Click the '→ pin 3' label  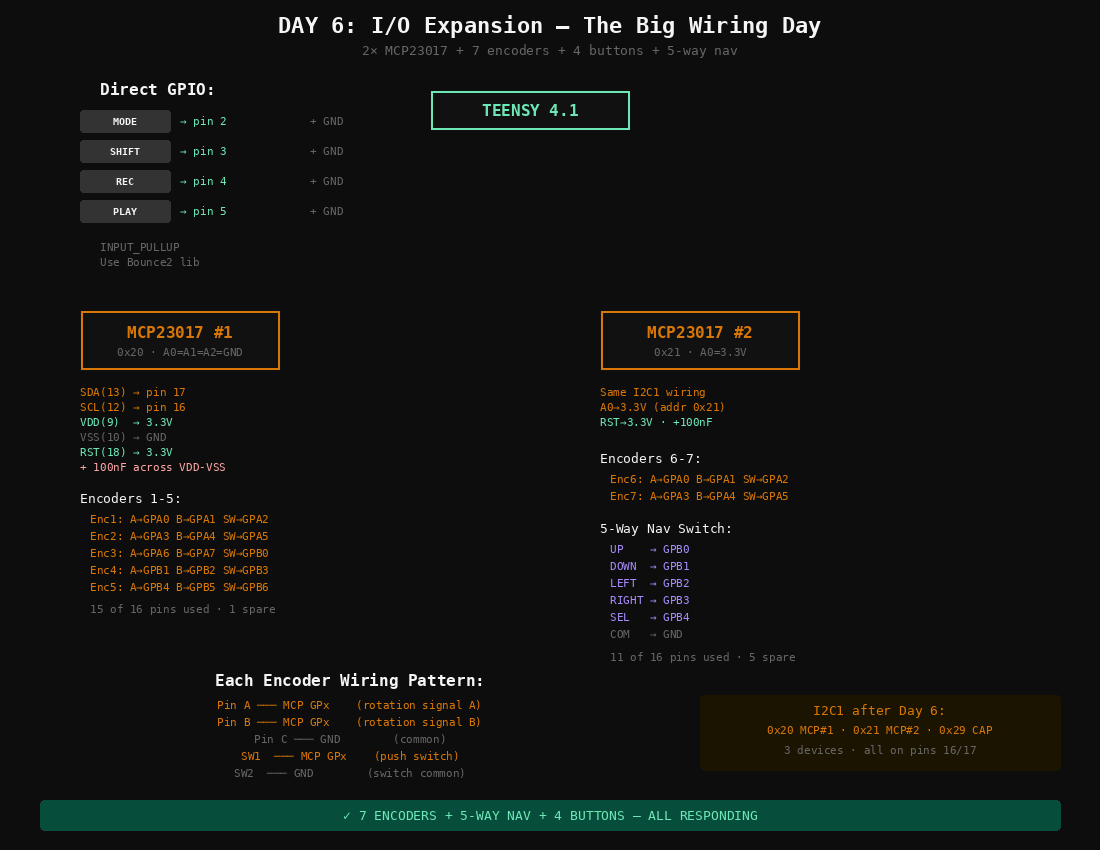(x=203, y=151)
